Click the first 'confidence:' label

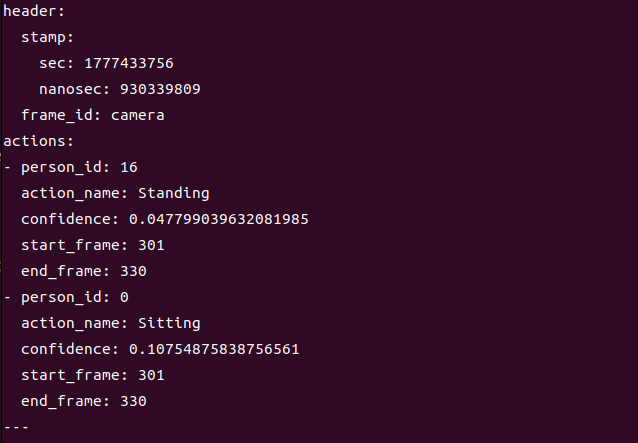pos(70,220)
